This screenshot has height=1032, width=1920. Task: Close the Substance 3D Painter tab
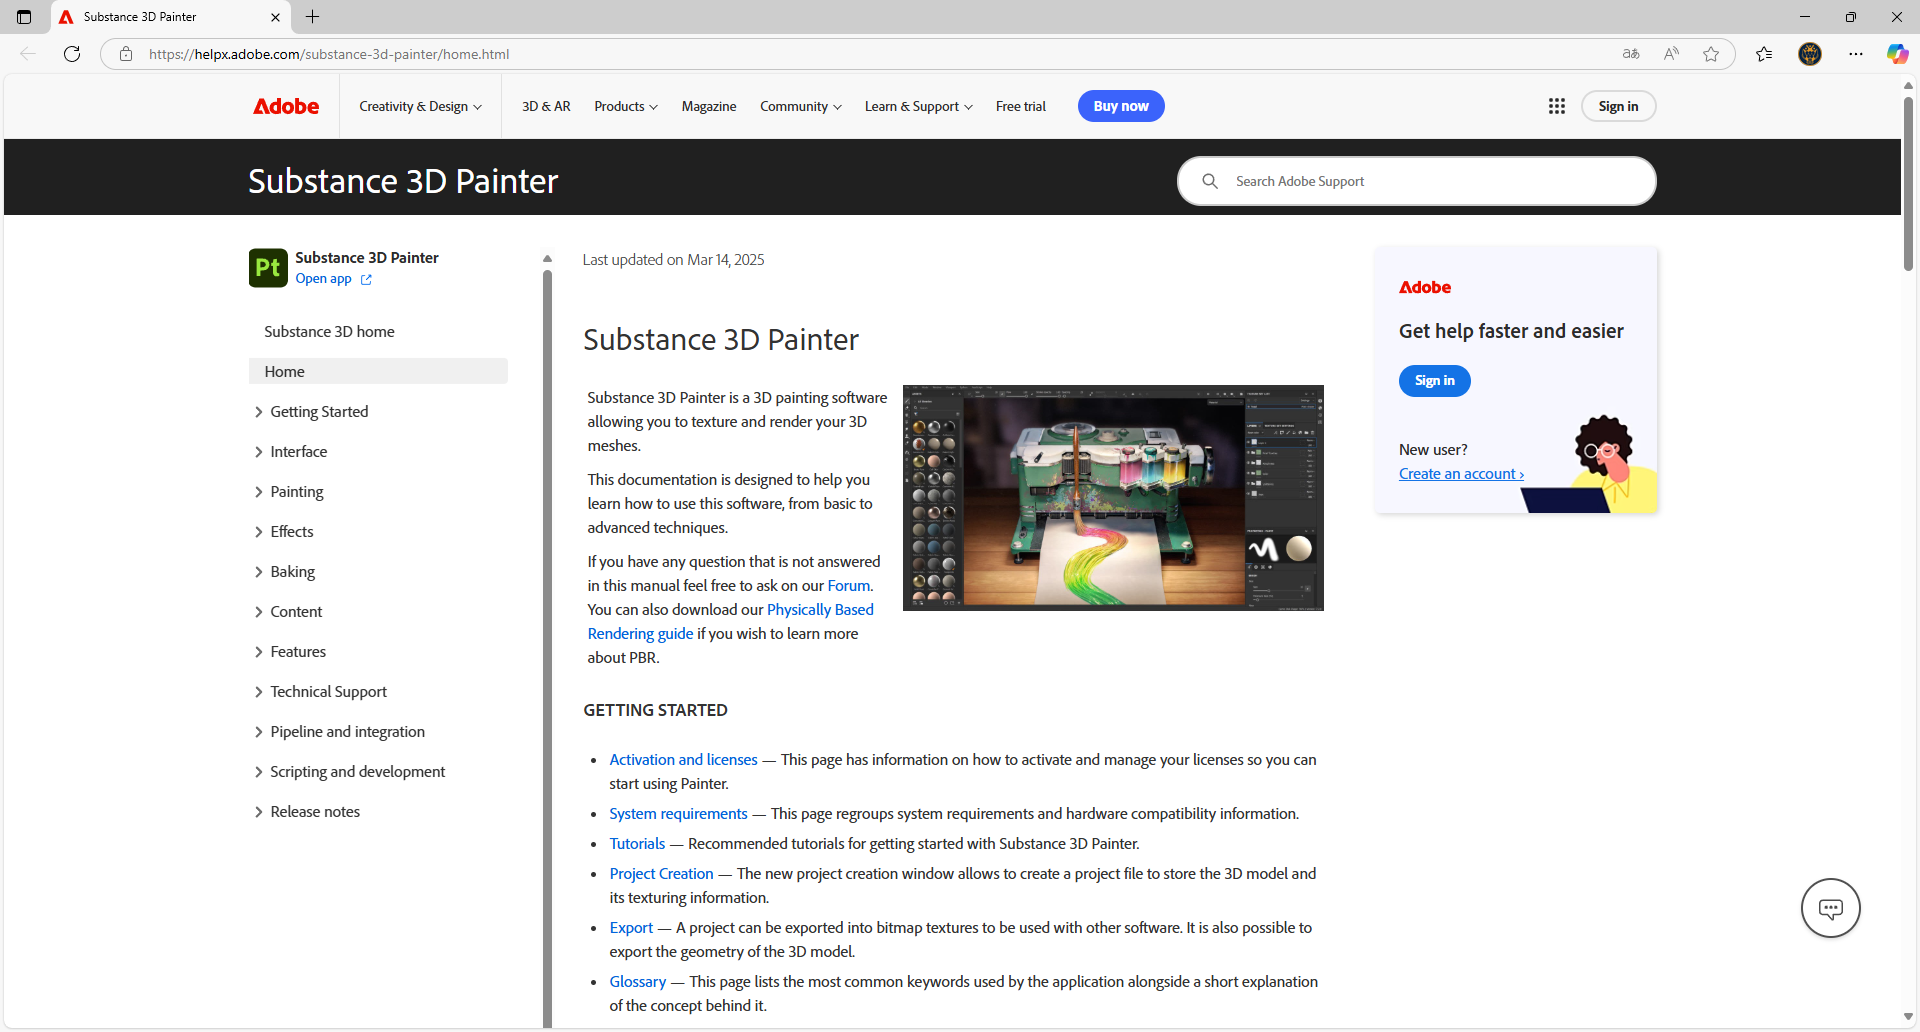click(276, 17)
